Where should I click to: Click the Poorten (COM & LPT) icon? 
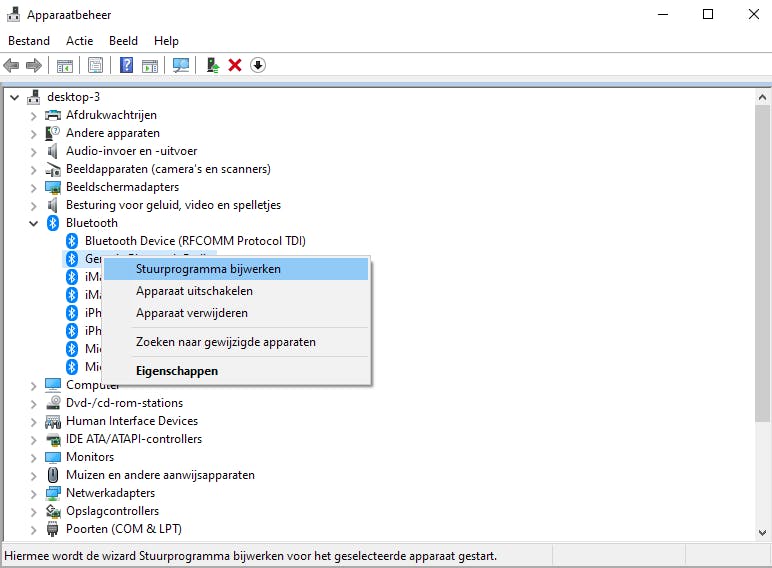pos(52,529)
